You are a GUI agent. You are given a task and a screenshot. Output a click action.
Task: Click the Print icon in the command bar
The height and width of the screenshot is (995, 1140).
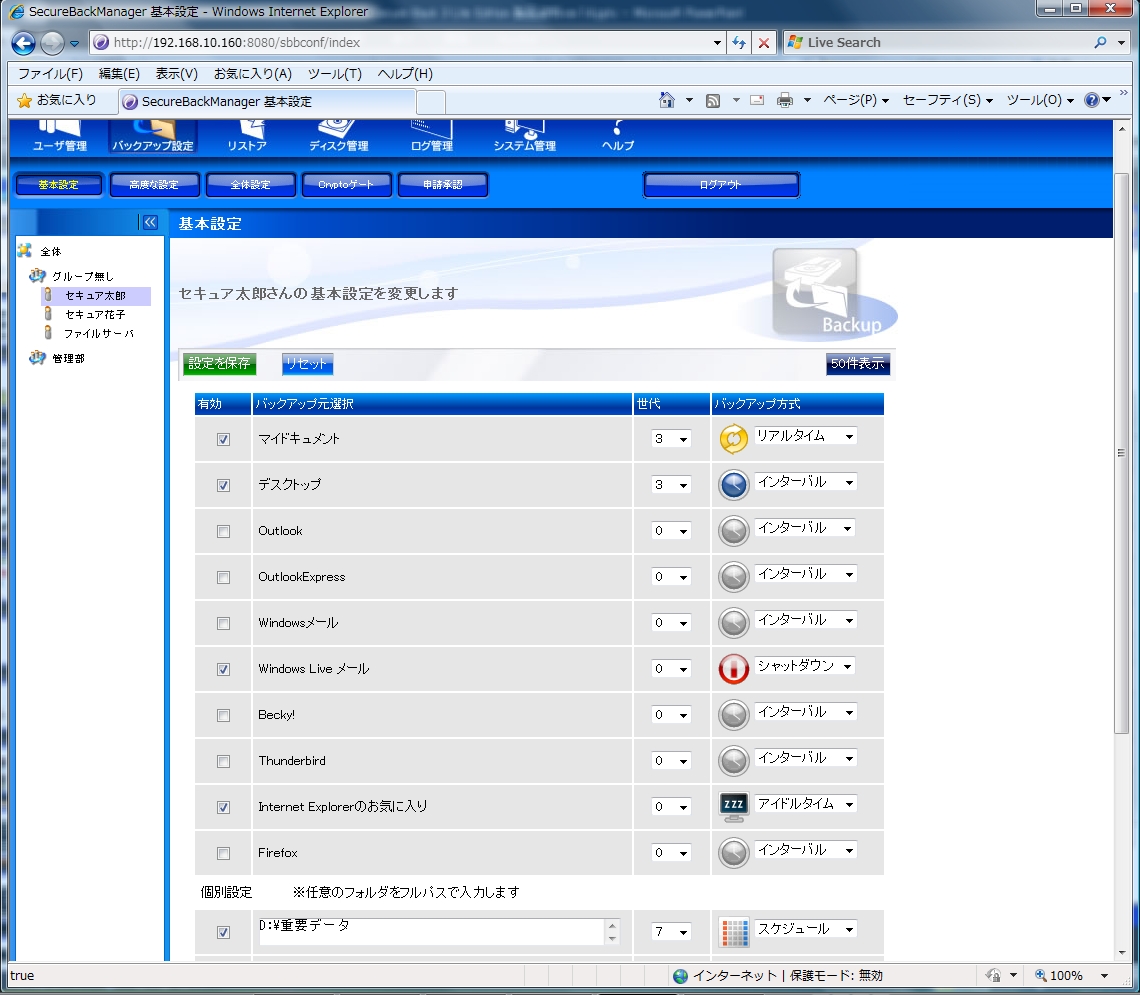pos(784,100)
